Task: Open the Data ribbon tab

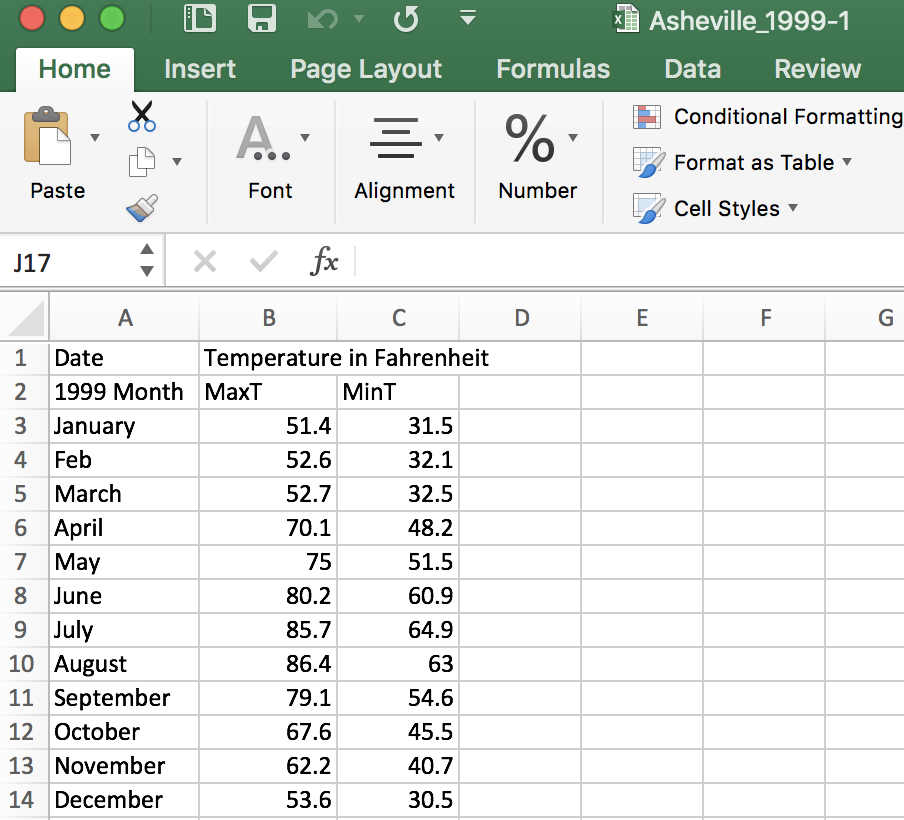Action: click(692, 69)
